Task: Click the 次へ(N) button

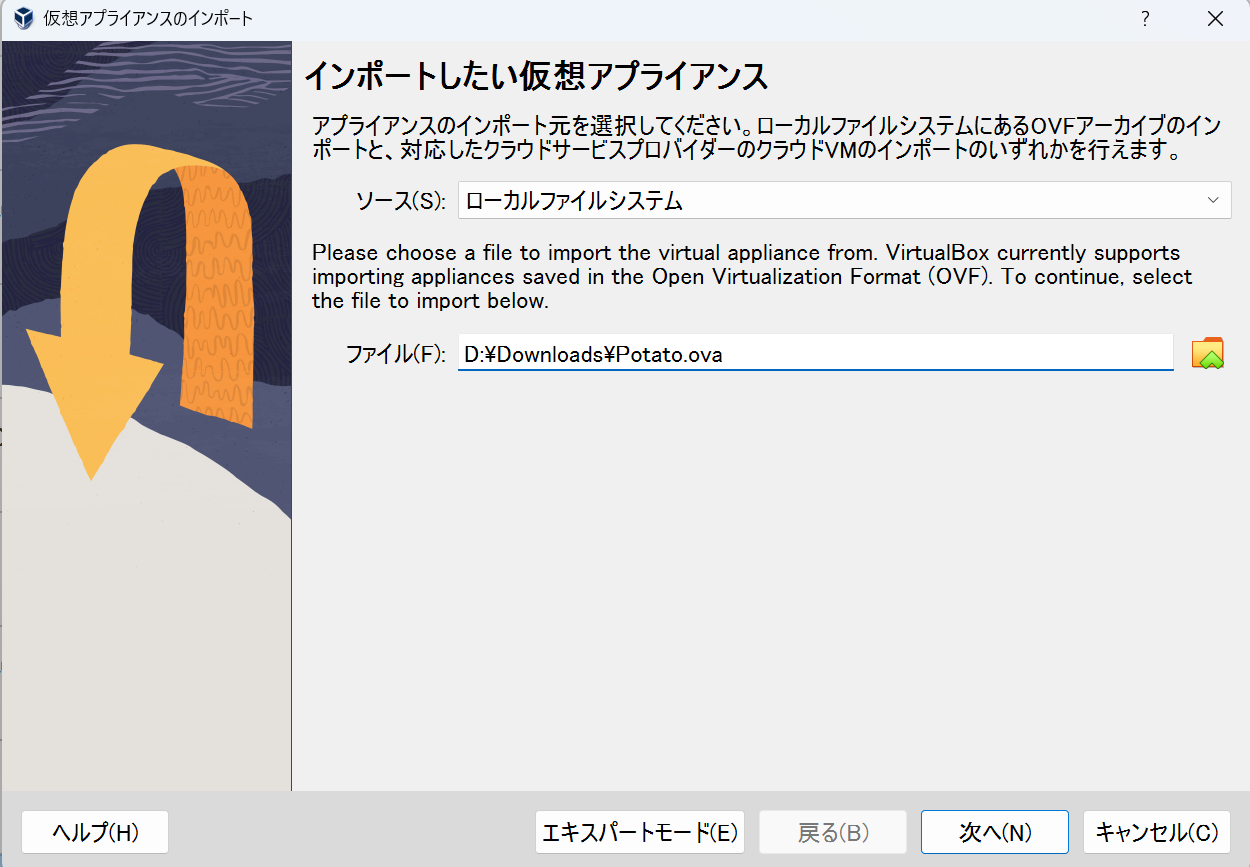Action: [x=995, y=832]
